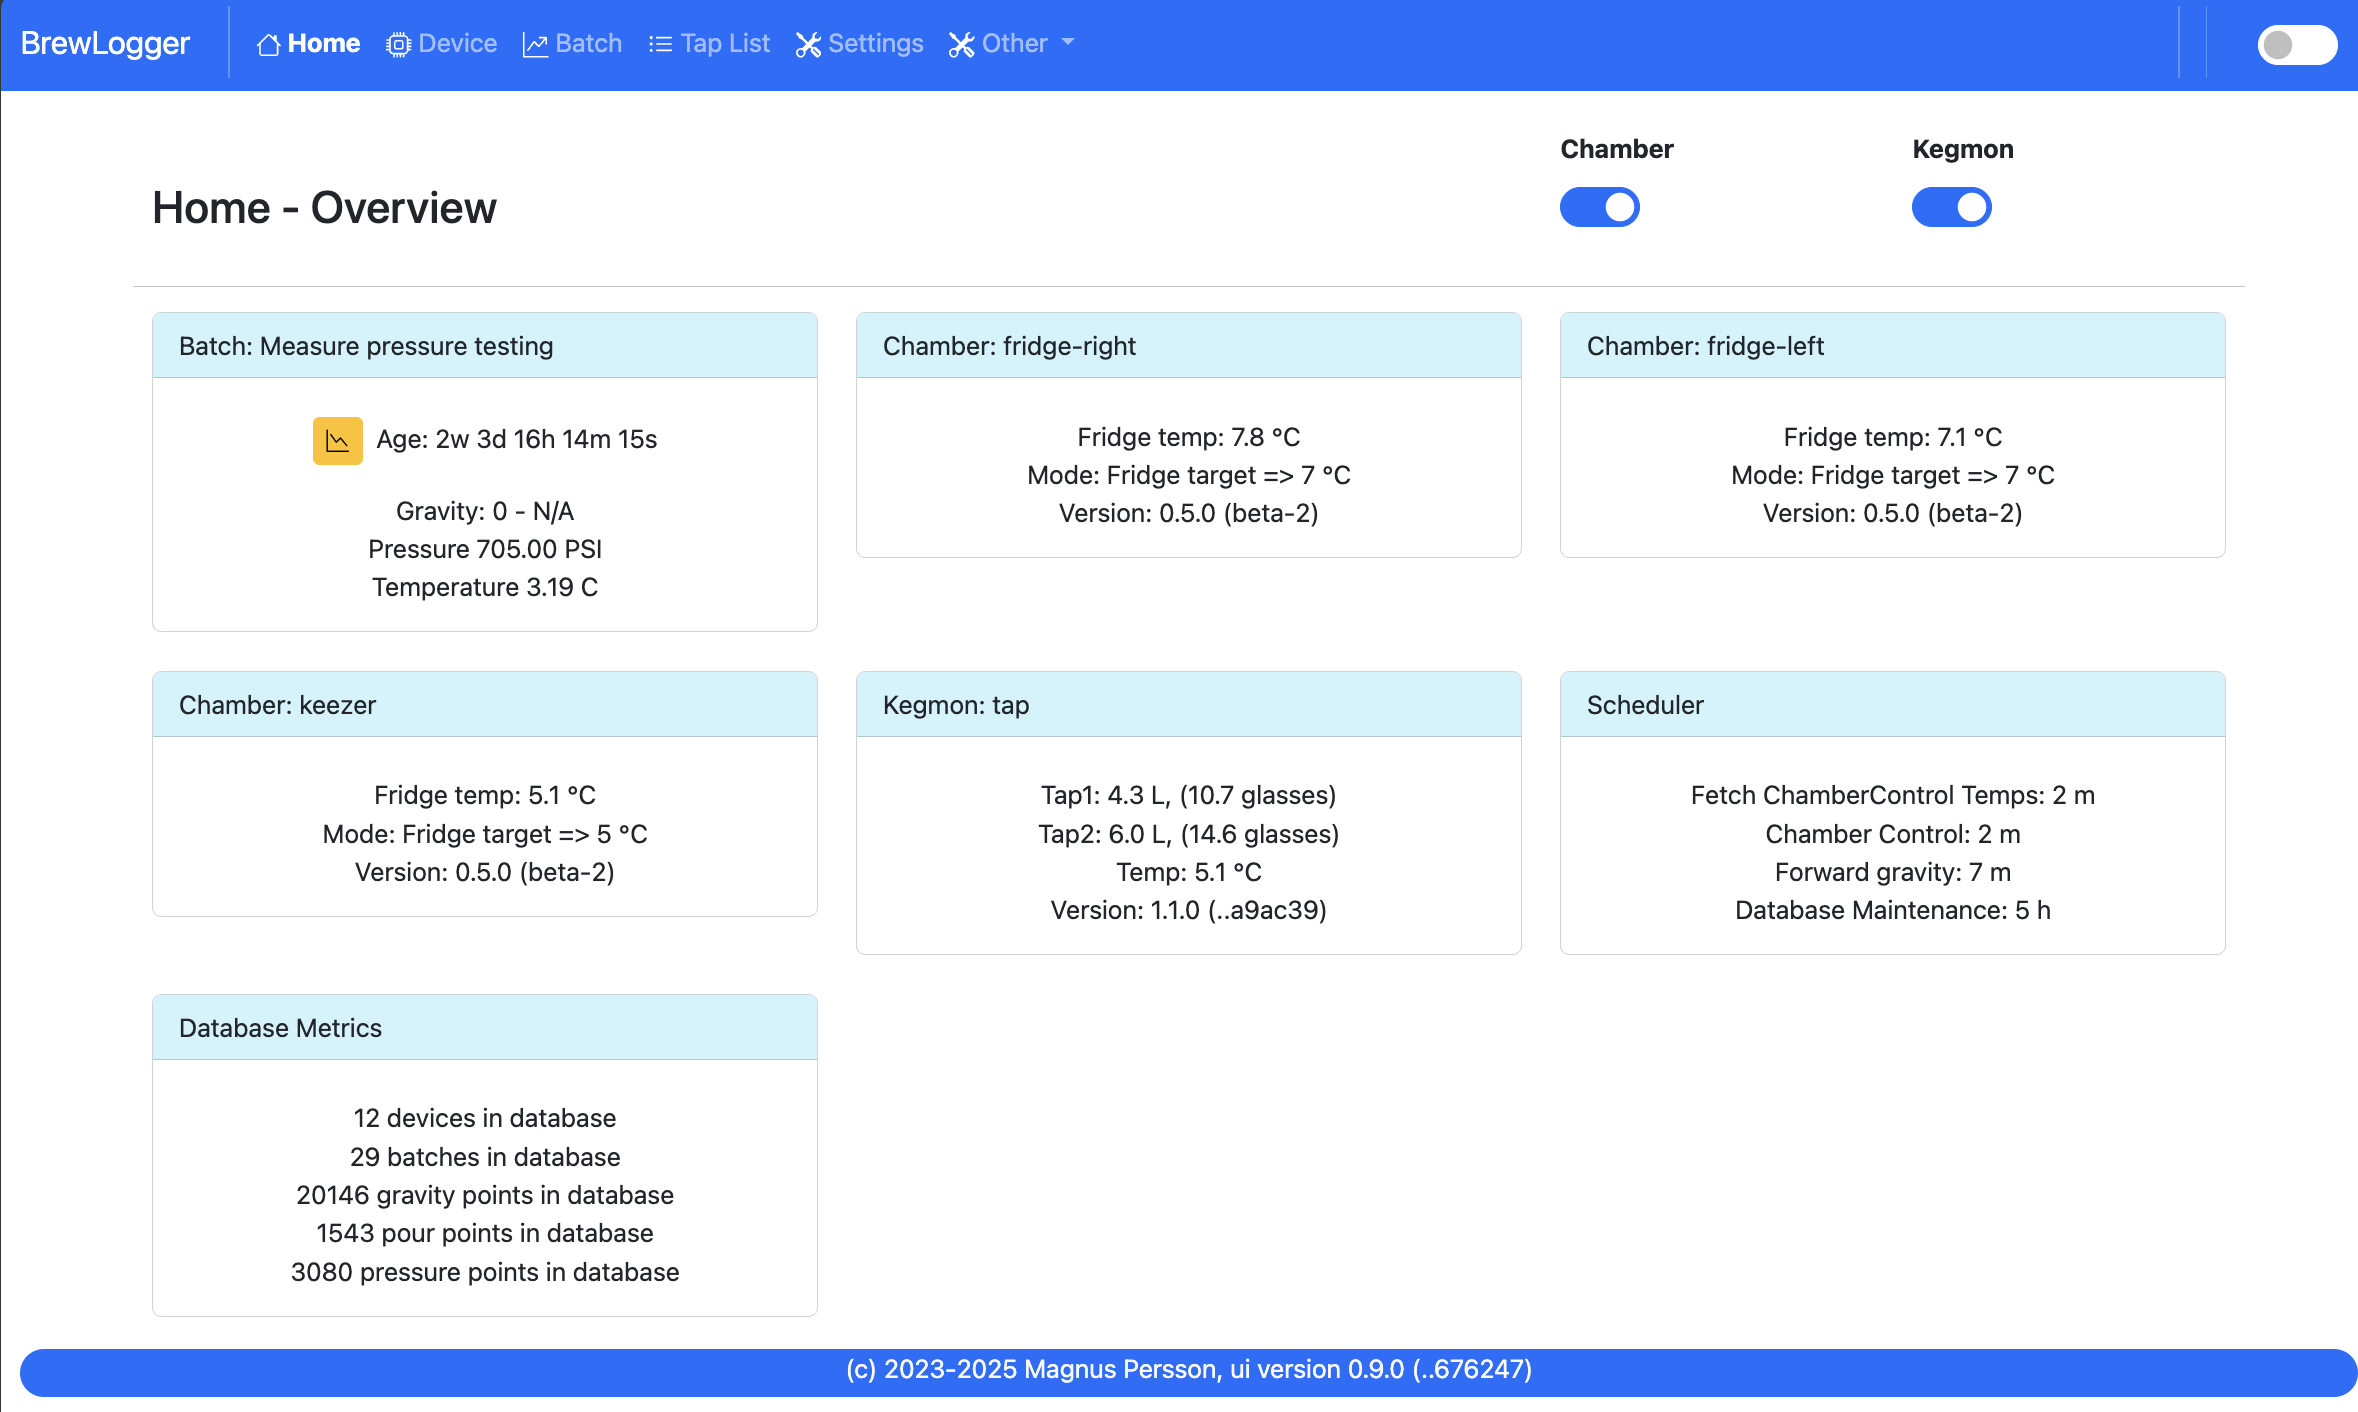The height and width of the screenshot is (1412, 2358).
Task: Turn off the Kegmon toggle
Action: tap(1951, 207)
